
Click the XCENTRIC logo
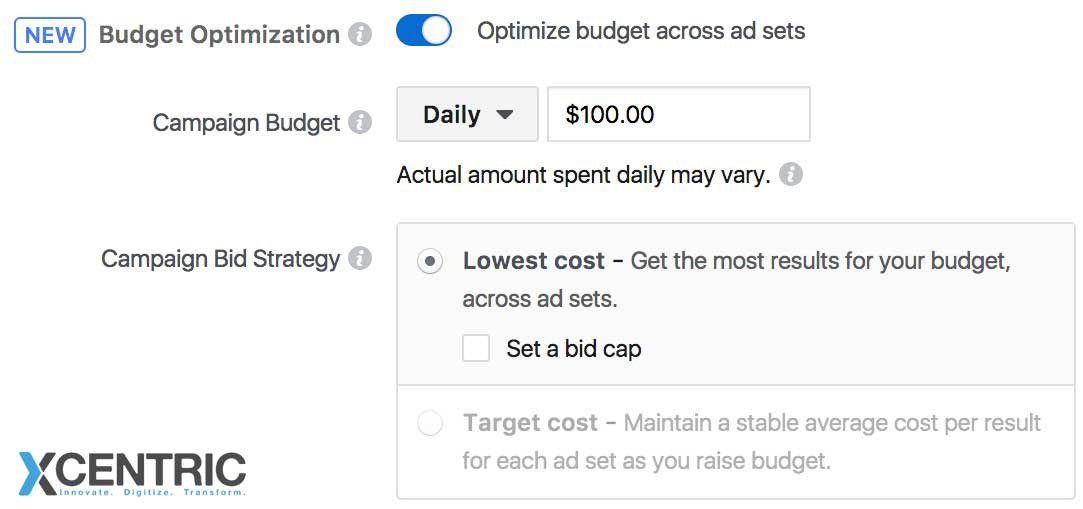[x=132, y=473]
